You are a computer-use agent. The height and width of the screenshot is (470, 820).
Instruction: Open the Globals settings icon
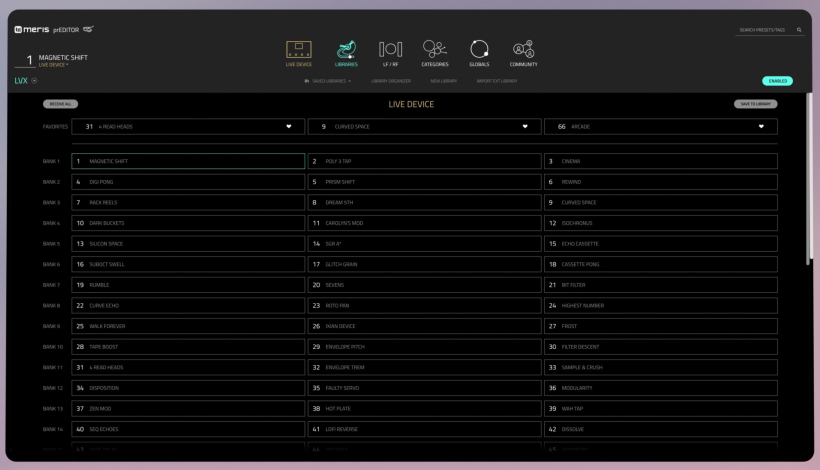point(479,49)
